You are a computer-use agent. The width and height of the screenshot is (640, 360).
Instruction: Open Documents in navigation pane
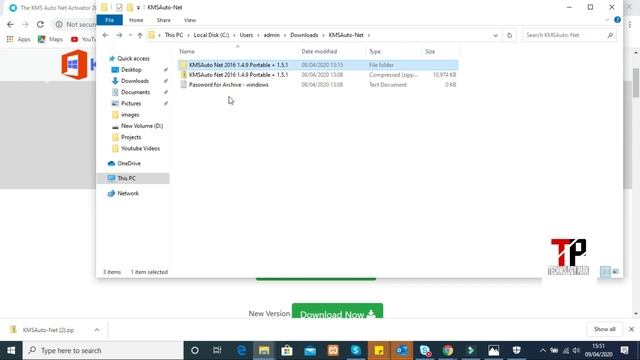[135, 92]
